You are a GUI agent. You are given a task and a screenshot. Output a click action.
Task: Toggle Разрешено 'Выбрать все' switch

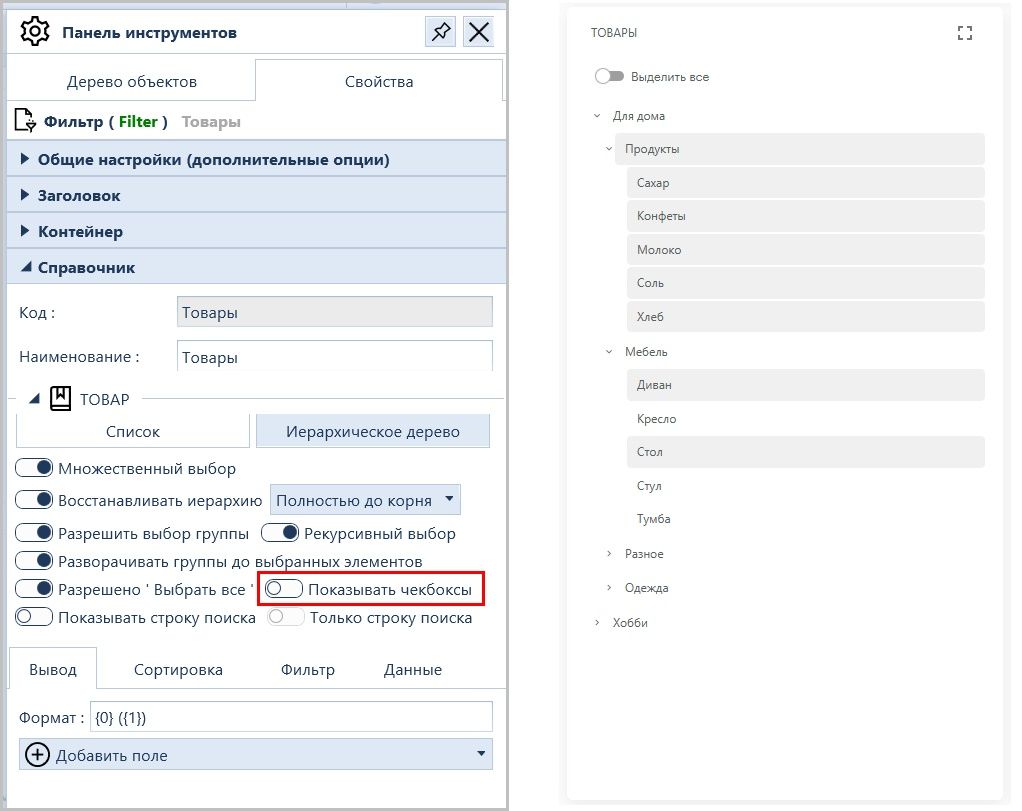tap(34, 589)
